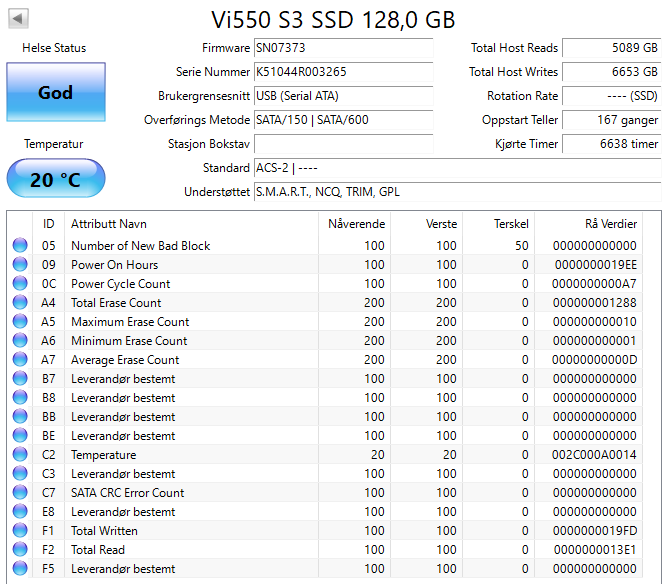Viewport: 669px width, 584px height.
Task: Select the Maximum Erase Count attribute name
Action: click(130, 322)
